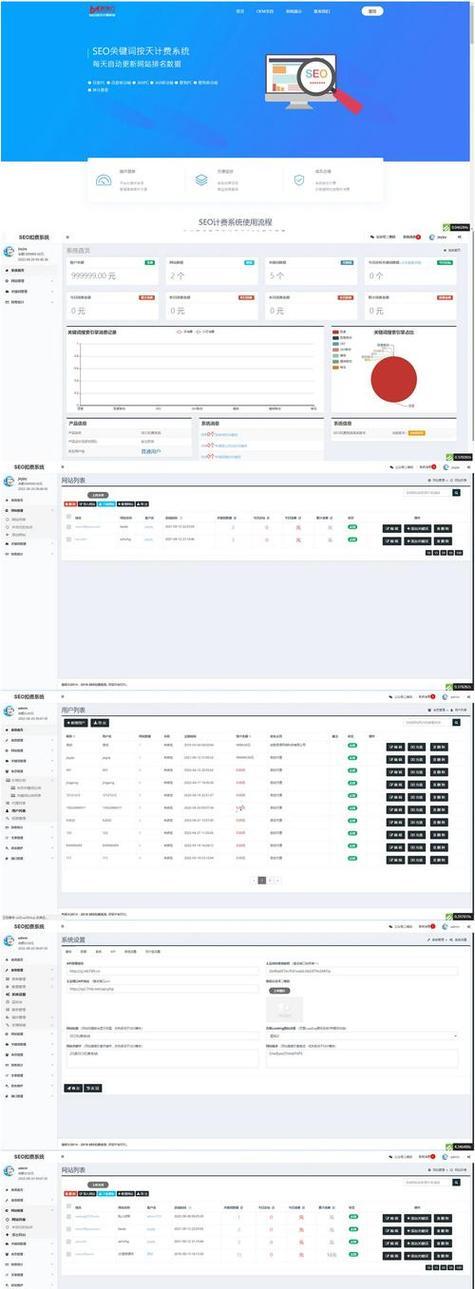Click the magnifier search icon on first 网站列表 page
The height and width of the screenshot is (1289, 475).
pos(456,493)
